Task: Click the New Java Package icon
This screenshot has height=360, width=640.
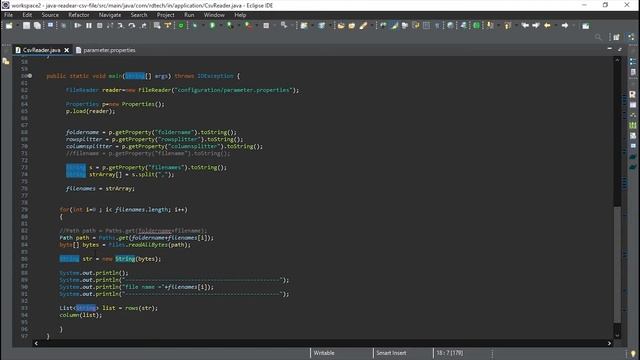Action: [x=304, y=26]
